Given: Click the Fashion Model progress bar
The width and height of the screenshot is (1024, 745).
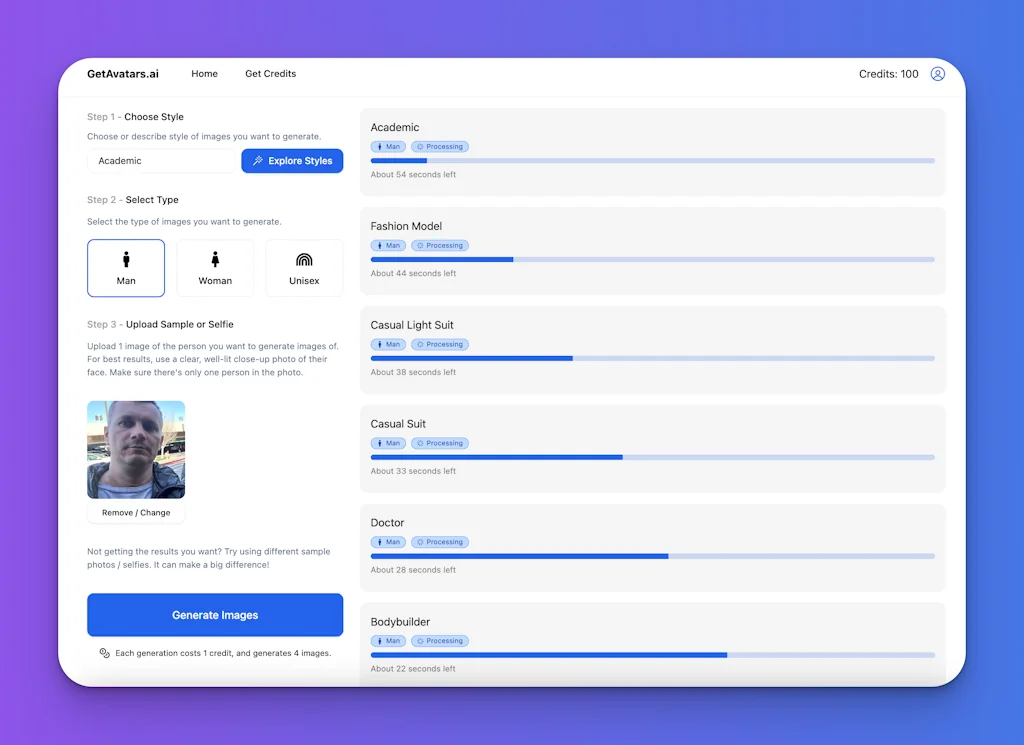Looking at the screenshot, I should [654, 259].
